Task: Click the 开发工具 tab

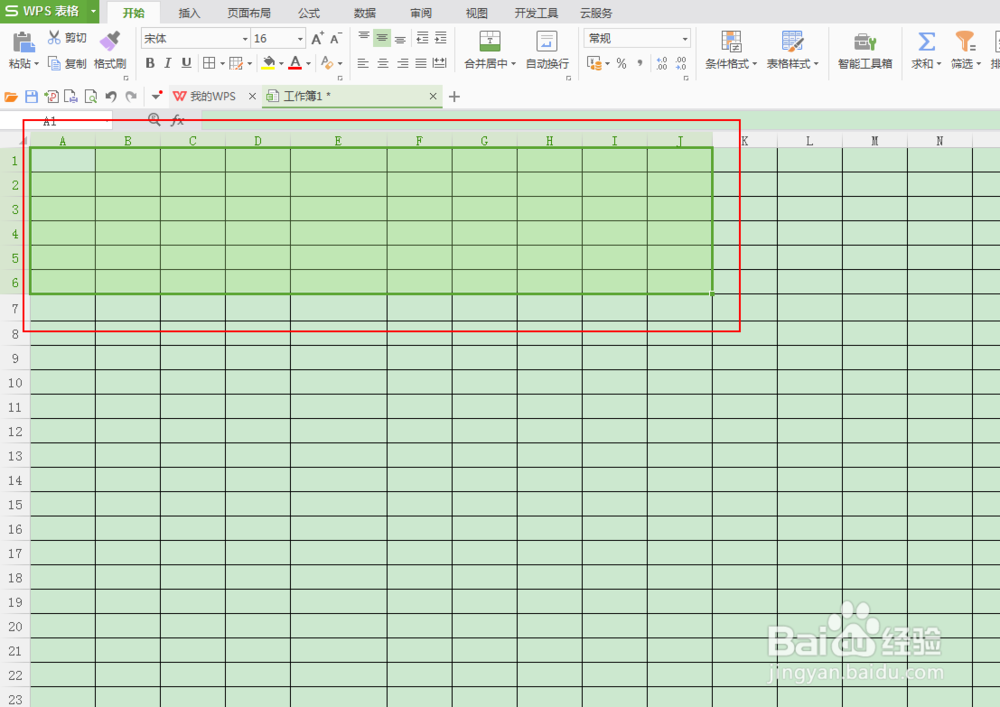Action: (536, 13)
